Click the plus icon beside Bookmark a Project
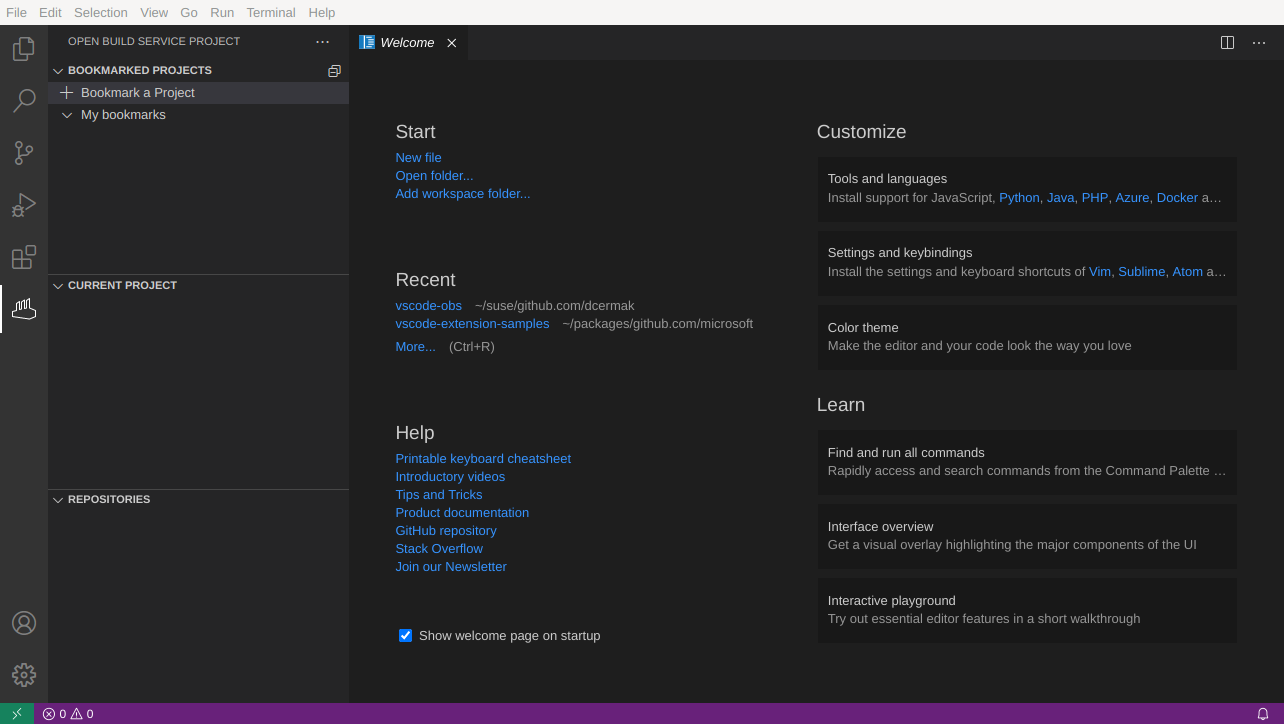The height and width of the screenshot is (724, 1284). [67, 93]
